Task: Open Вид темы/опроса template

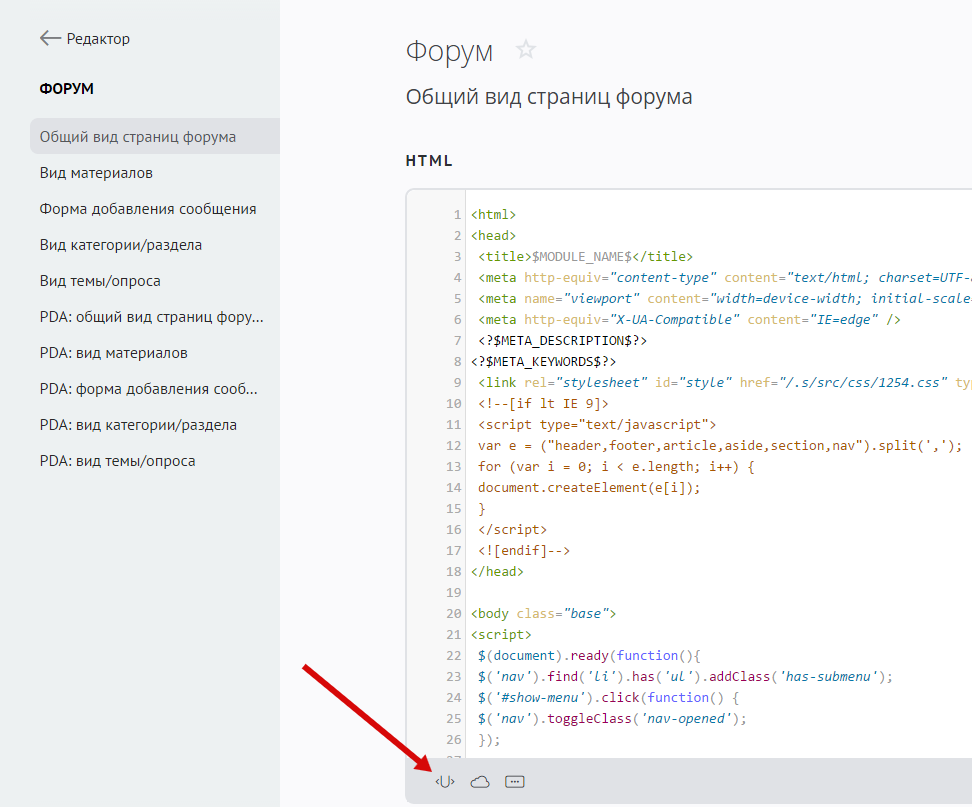Action: (100, 281)
